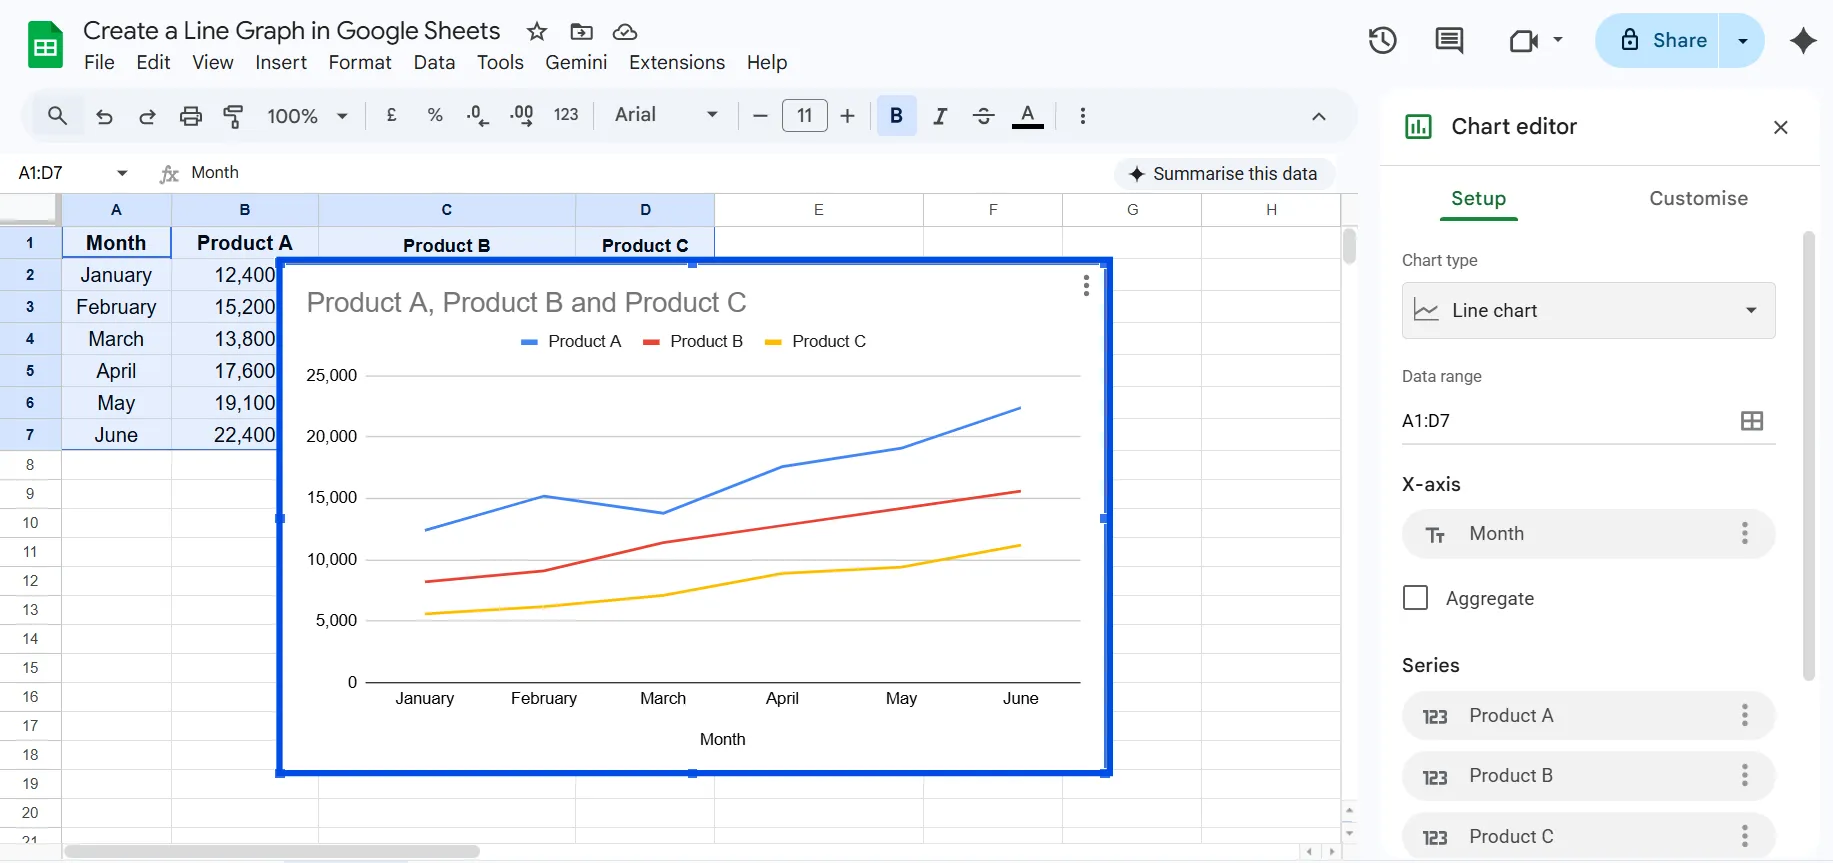This screenshot has width=1833, height=863.
Task: Click Summarise this data button
Action: pos(1223,174)
